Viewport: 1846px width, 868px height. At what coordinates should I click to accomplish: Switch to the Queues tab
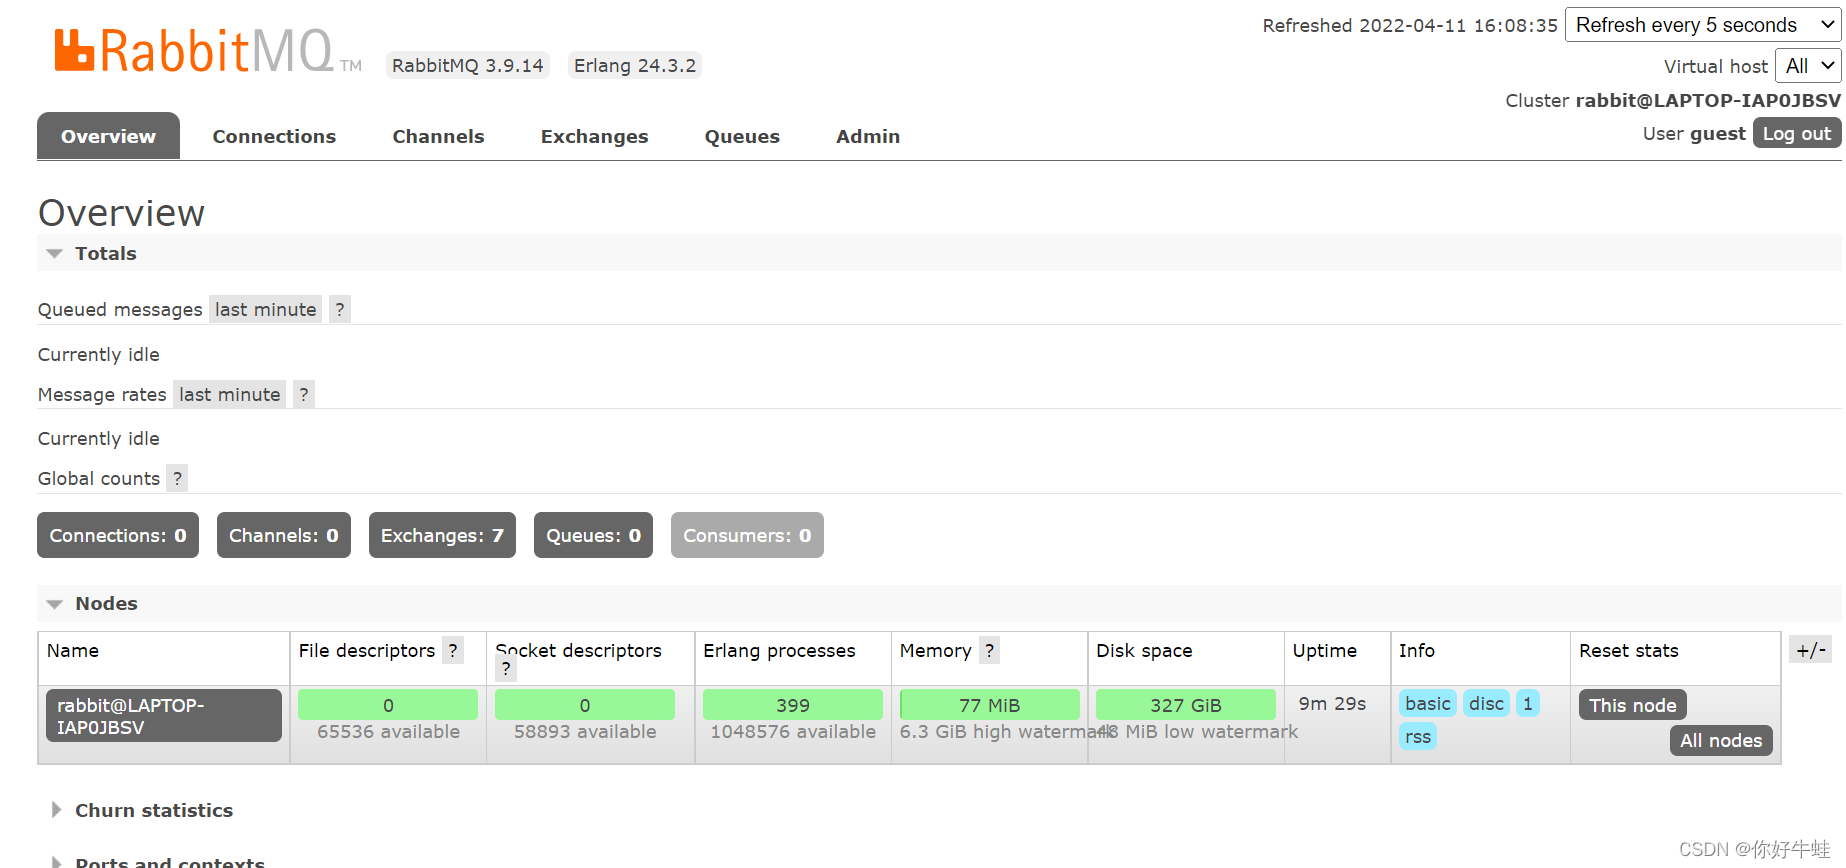click(x=742, y=136)
